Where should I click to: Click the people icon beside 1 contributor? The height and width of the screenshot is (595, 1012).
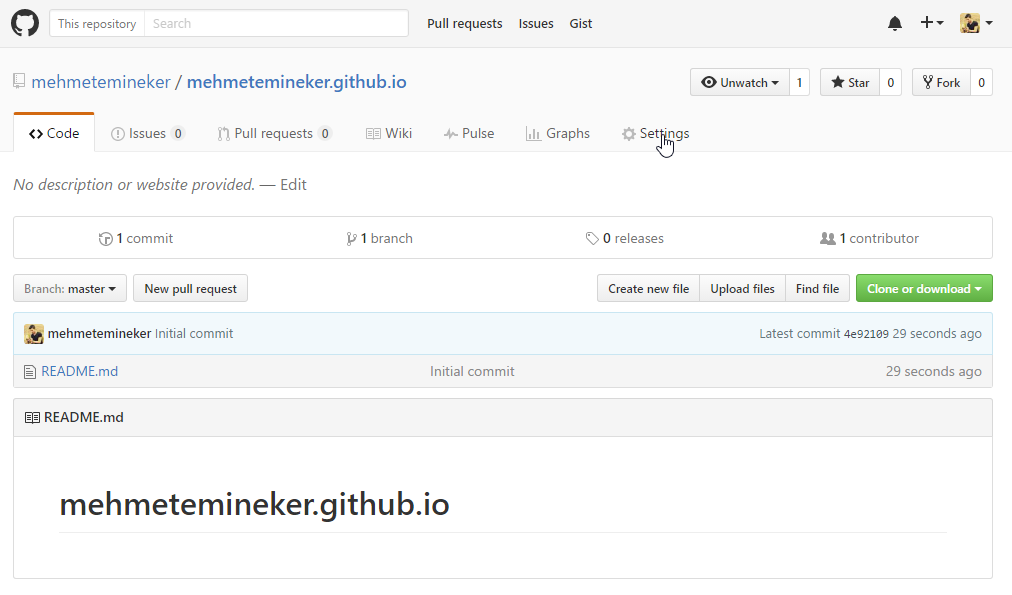click(827, 239)
